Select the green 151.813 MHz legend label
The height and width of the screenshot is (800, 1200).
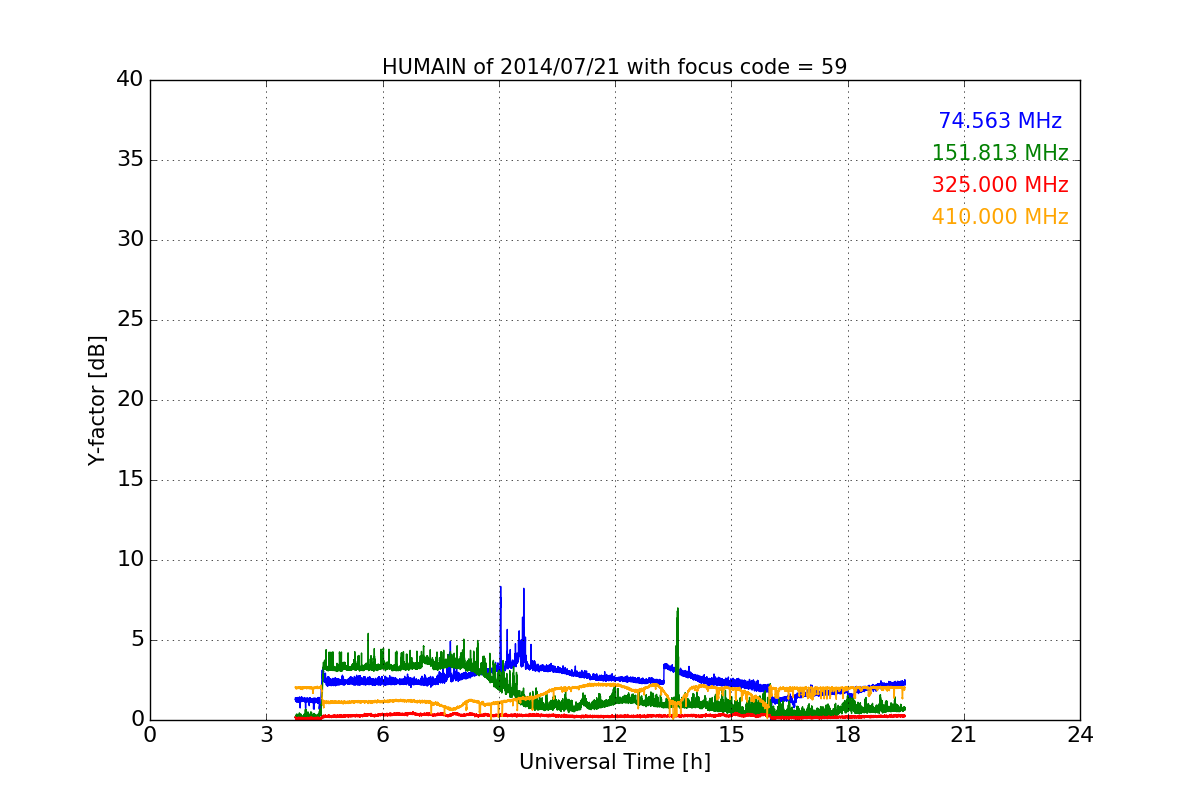coord(1000,153)
